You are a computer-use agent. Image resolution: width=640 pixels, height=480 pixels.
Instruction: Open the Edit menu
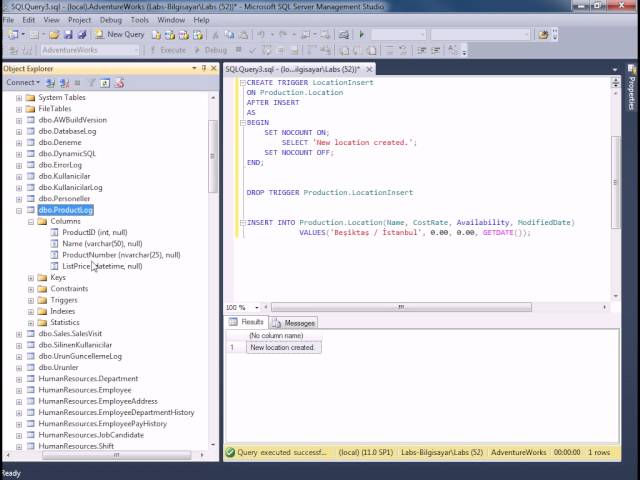click(28, 20)
